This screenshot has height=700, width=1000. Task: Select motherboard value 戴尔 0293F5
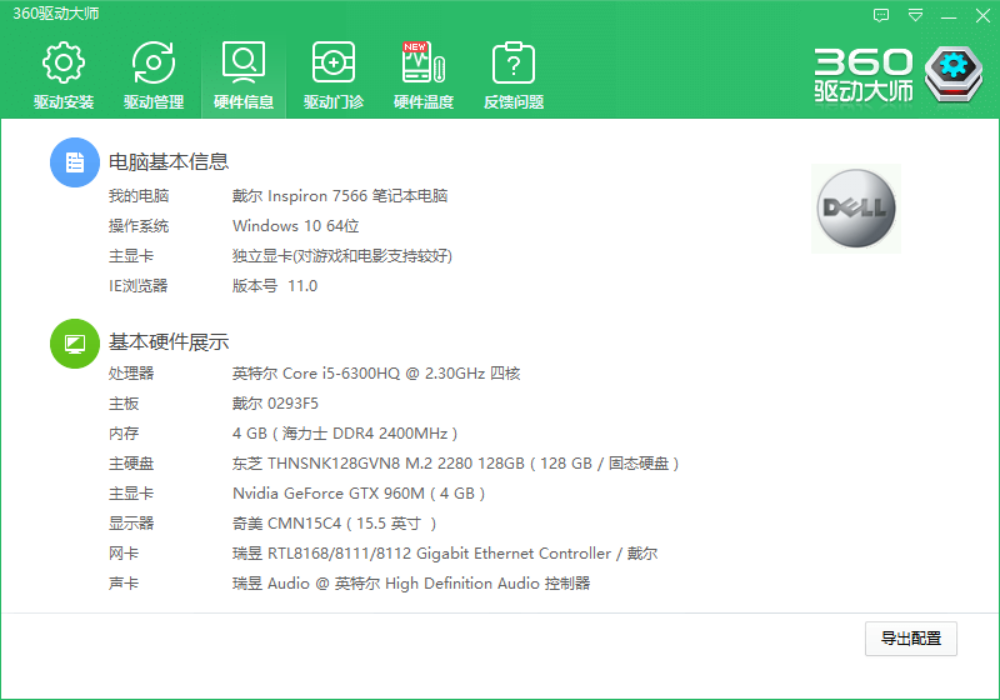pos(276,403)
